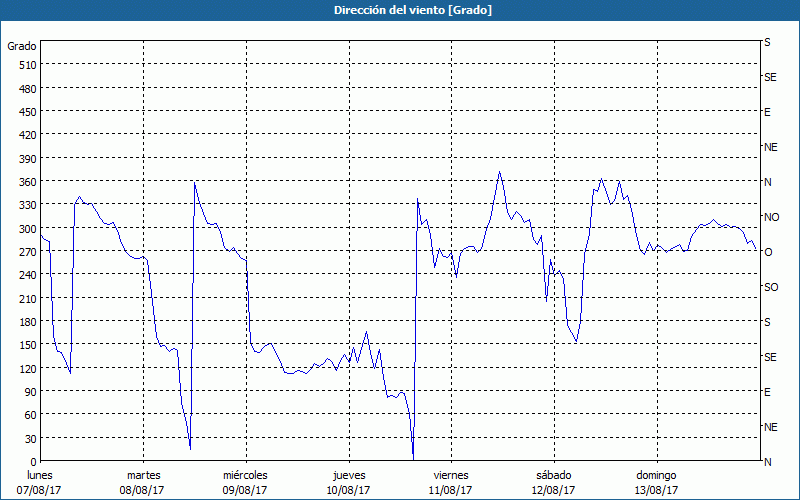Click the topmost 'S' compass label on the right
The image size is (800, 500).
[767, 43]
